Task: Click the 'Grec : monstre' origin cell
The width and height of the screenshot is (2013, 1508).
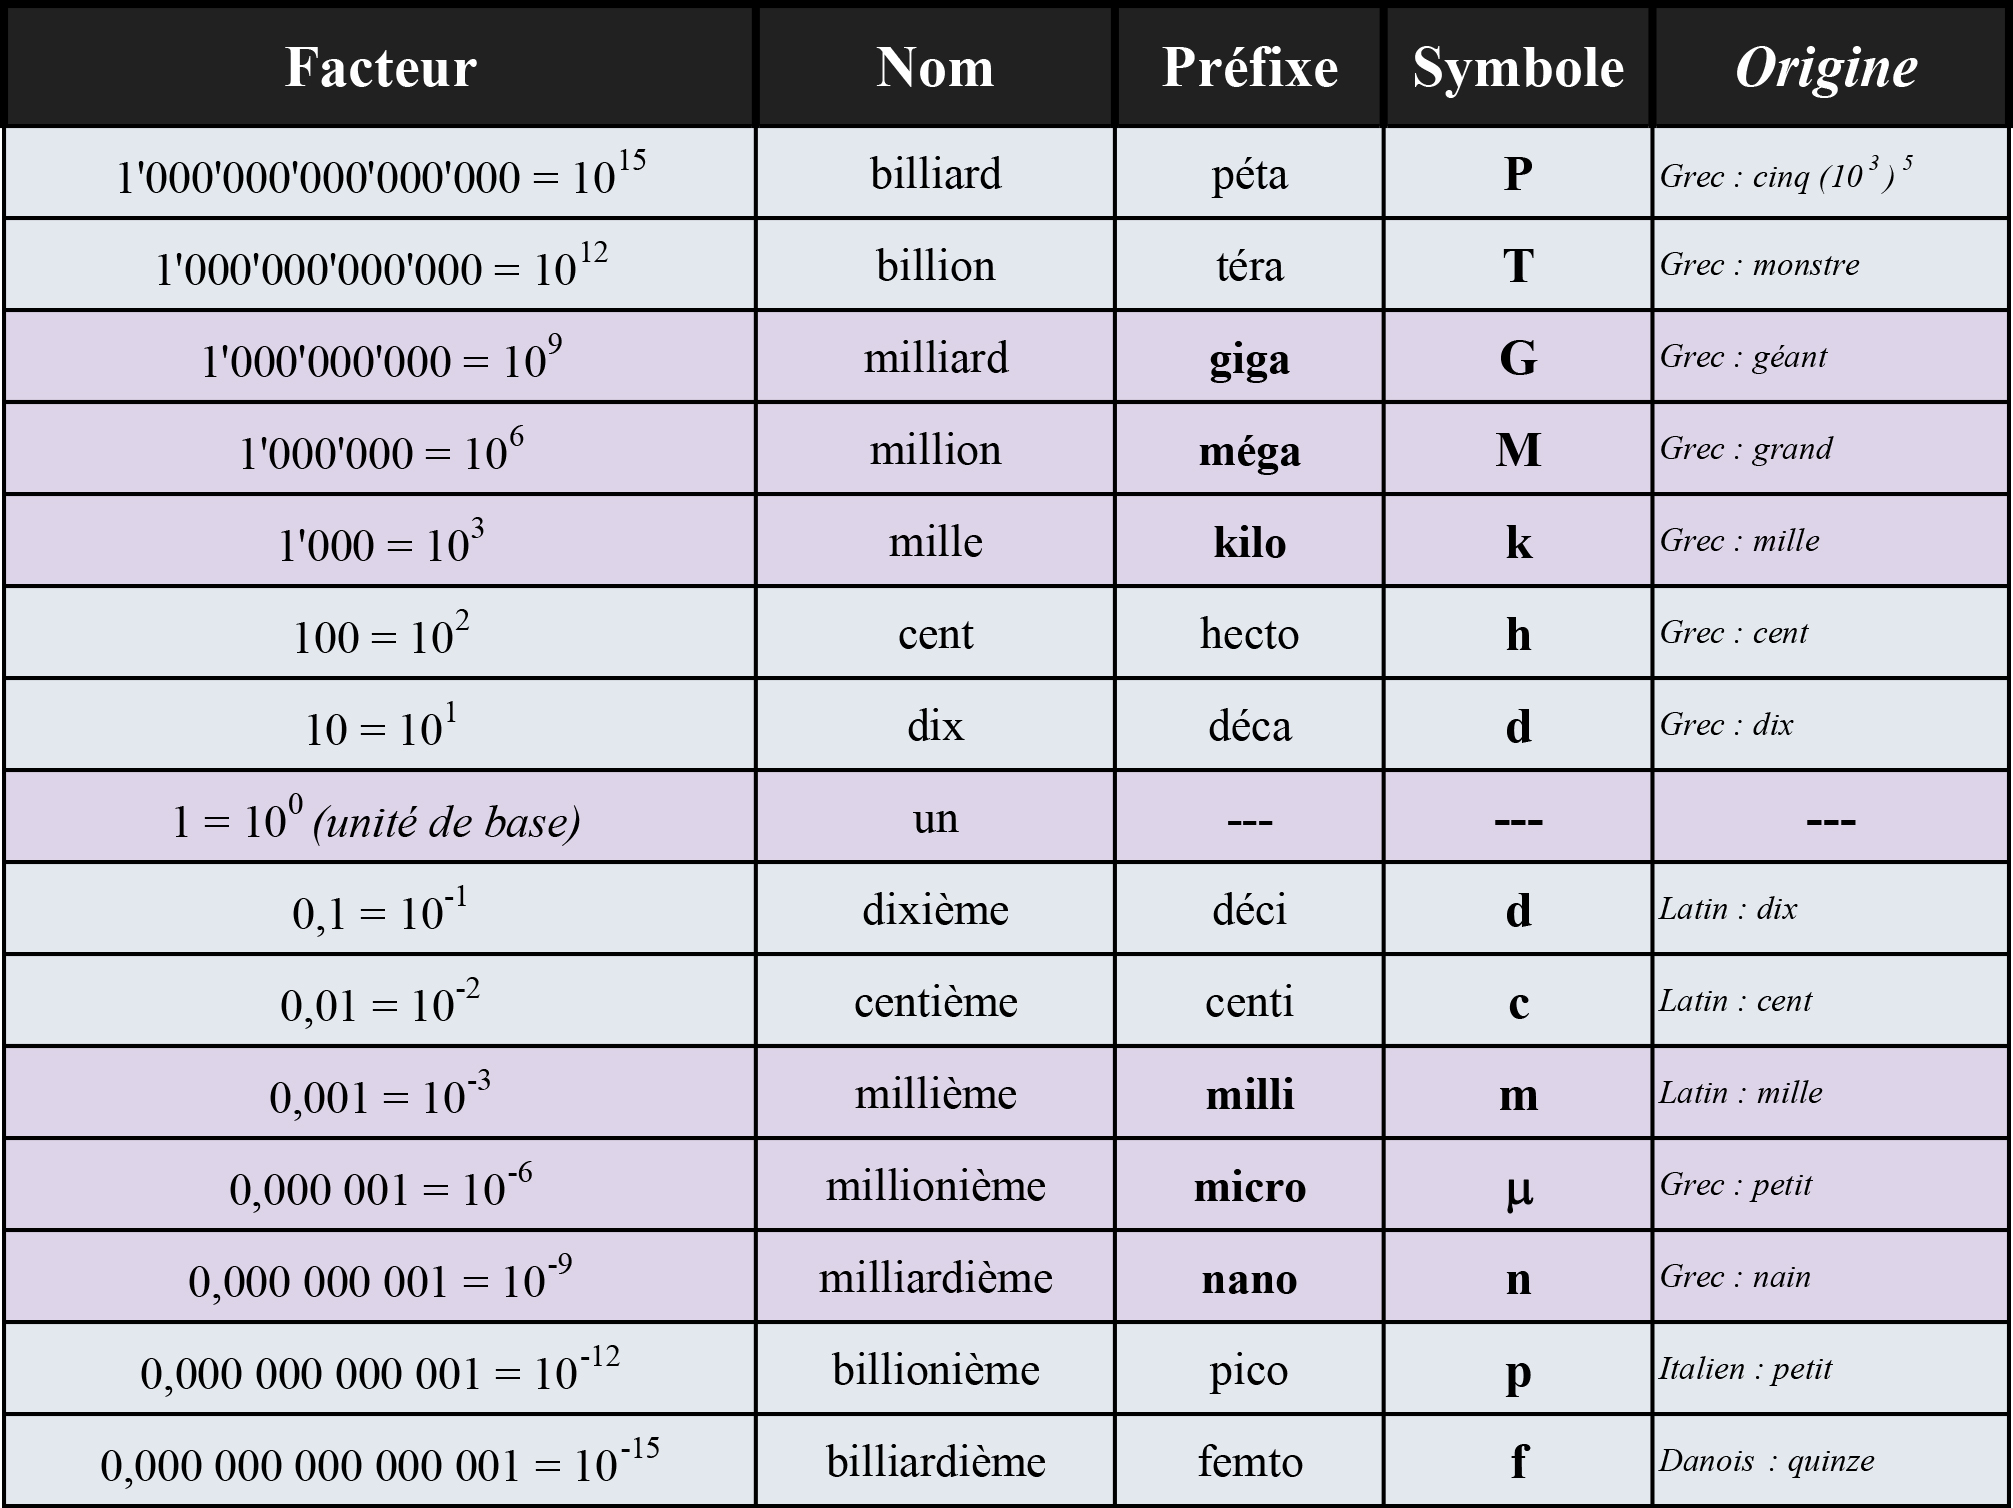Action: pyautogui.click(x=1760, y=265)
